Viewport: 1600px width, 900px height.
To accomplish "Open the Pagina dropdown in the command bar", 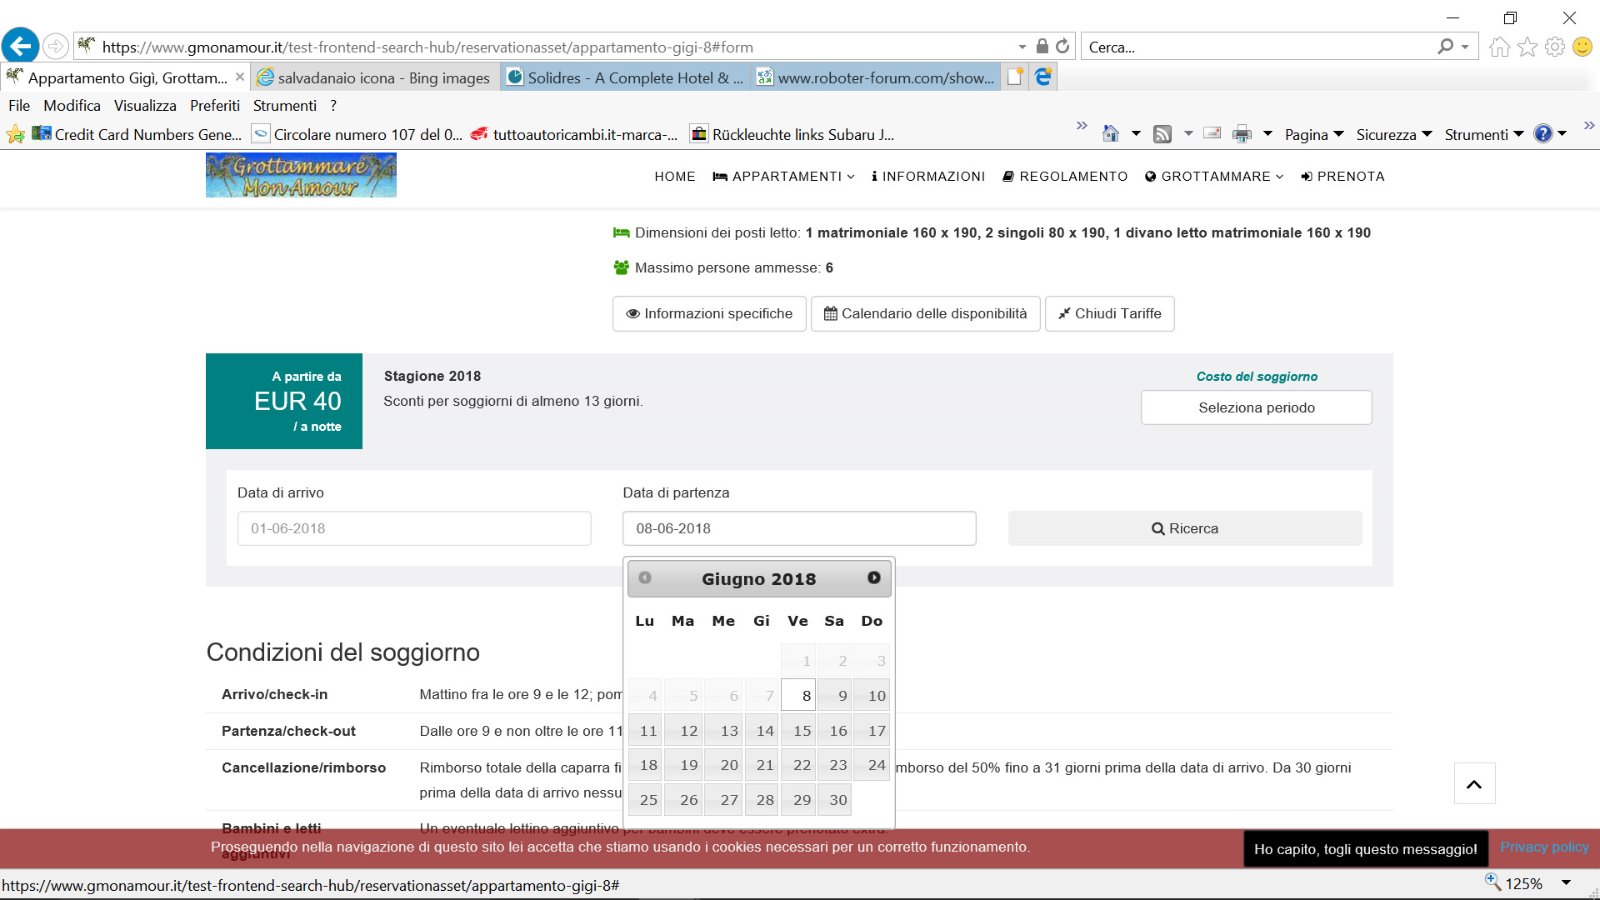I will [1313, 134].
